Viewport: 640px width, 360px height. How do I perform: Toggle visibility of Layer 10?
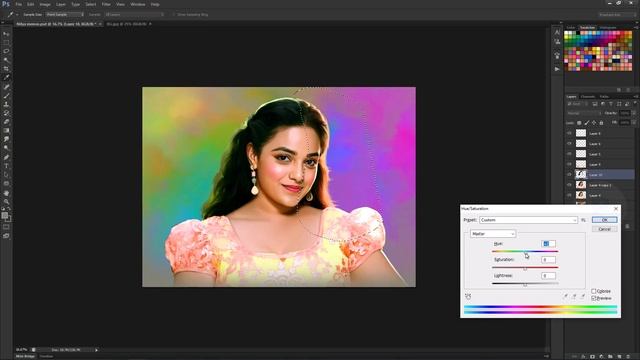(x=569, y=175)
